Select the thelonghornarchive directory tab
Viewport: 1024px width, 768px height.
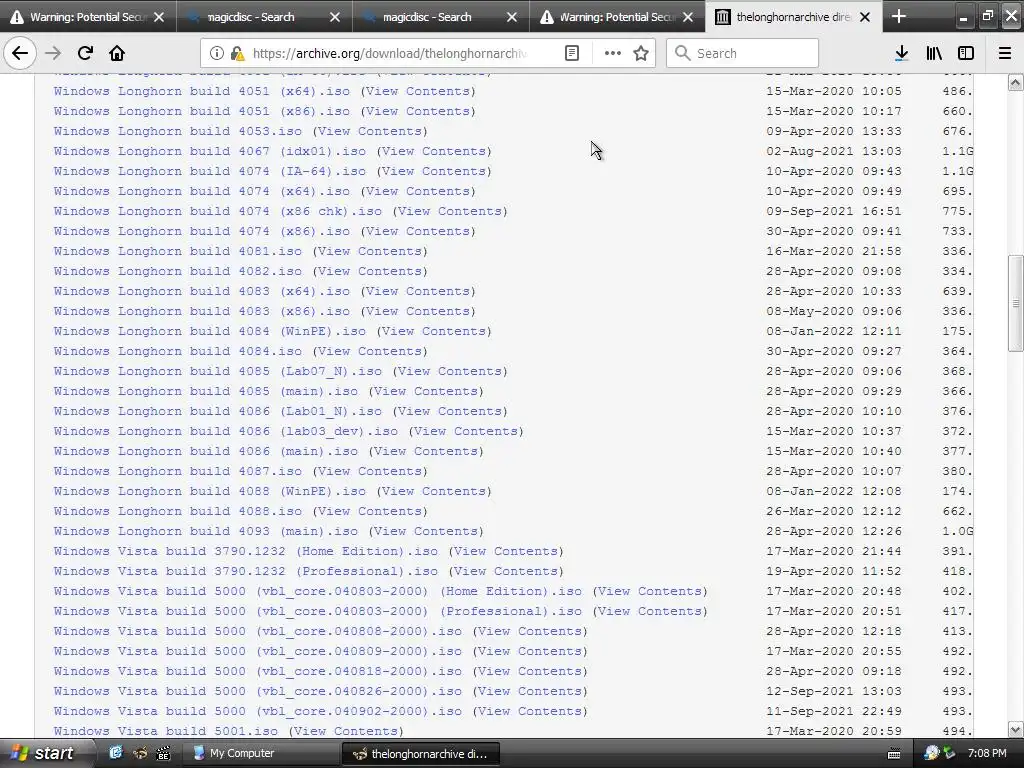pyautogui.click(x=784, y=17)
